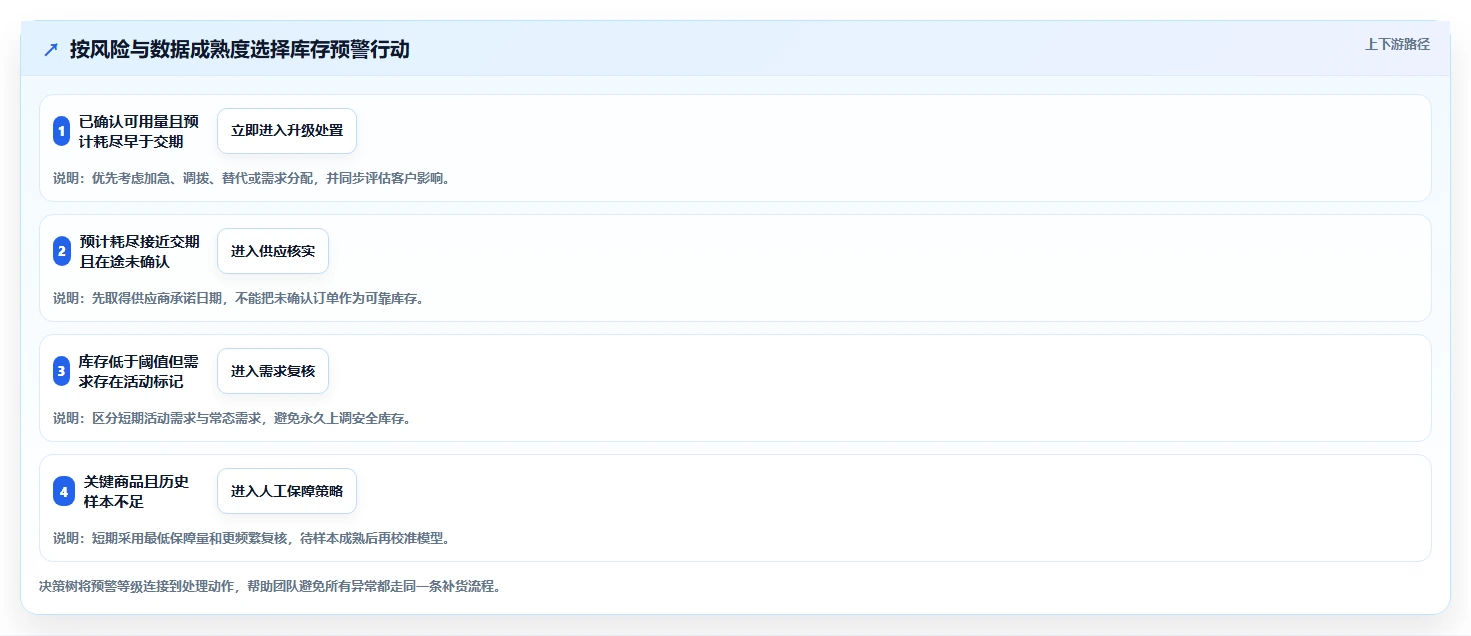Screen dimensions: 1471x636
Task: Click the note starting 说明：先取得供应商承诺日期
Action: (x=238, y=298)
